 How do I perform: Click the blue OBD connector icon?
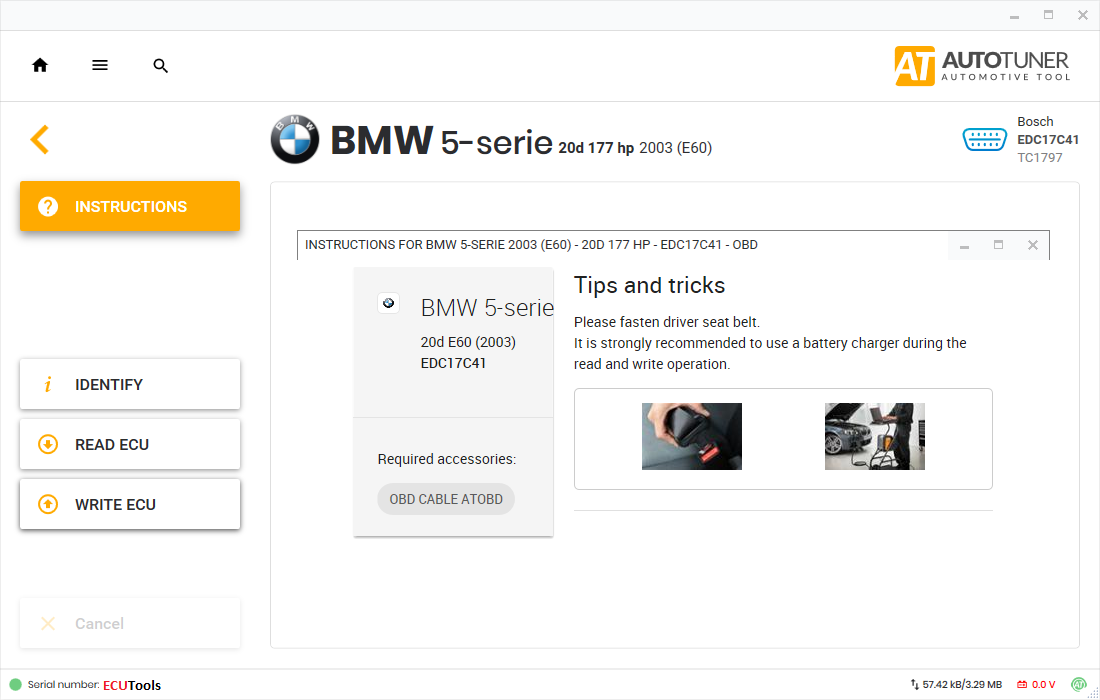click(984, 139)
